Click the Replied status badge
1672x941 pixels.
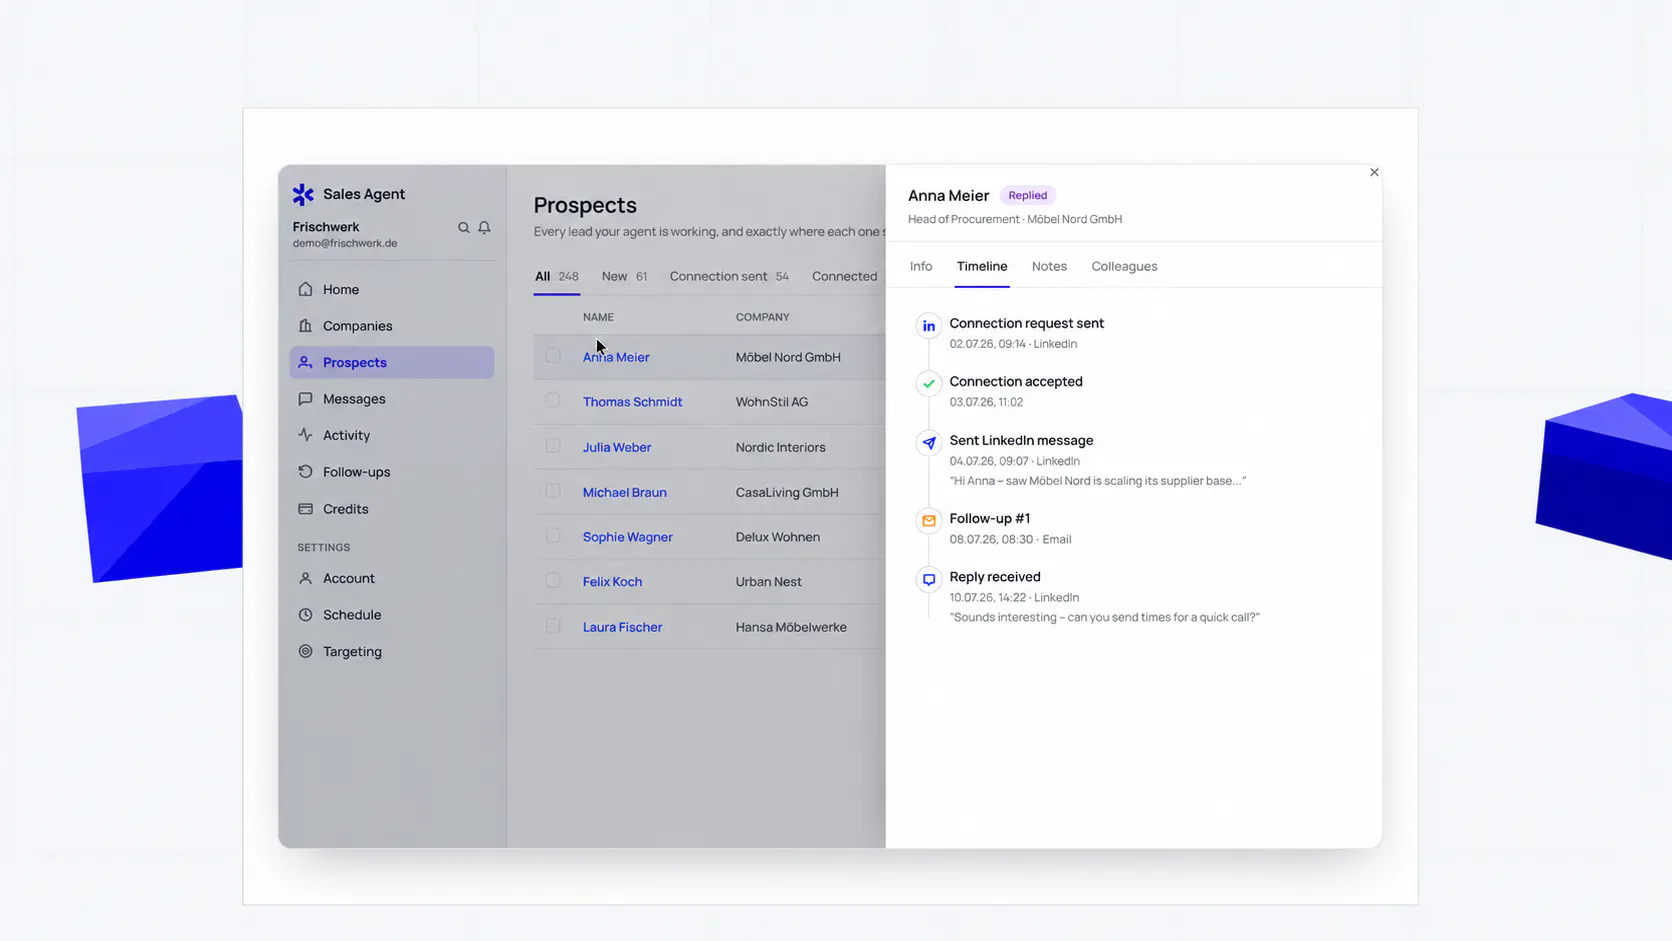coord(1027,195)
